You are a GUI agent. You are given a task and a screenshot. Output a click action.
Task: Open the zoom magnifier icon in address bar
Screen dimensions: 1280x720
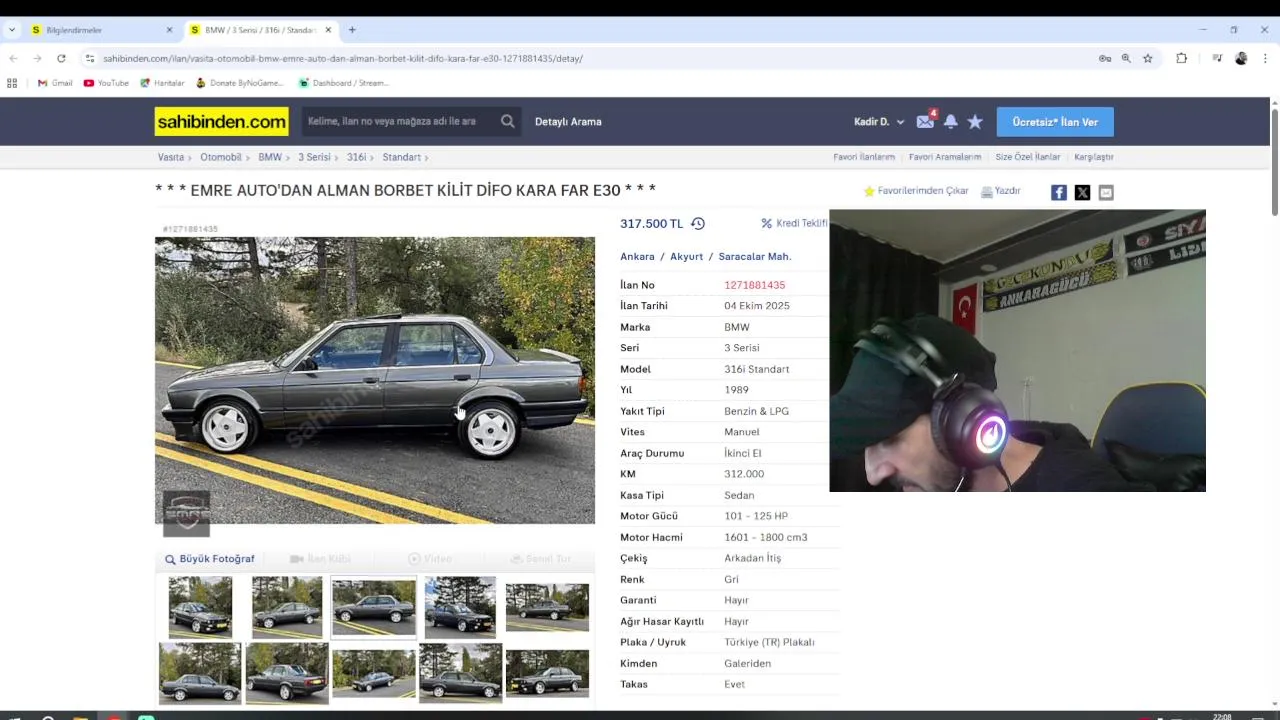(x=1126, y=58)
